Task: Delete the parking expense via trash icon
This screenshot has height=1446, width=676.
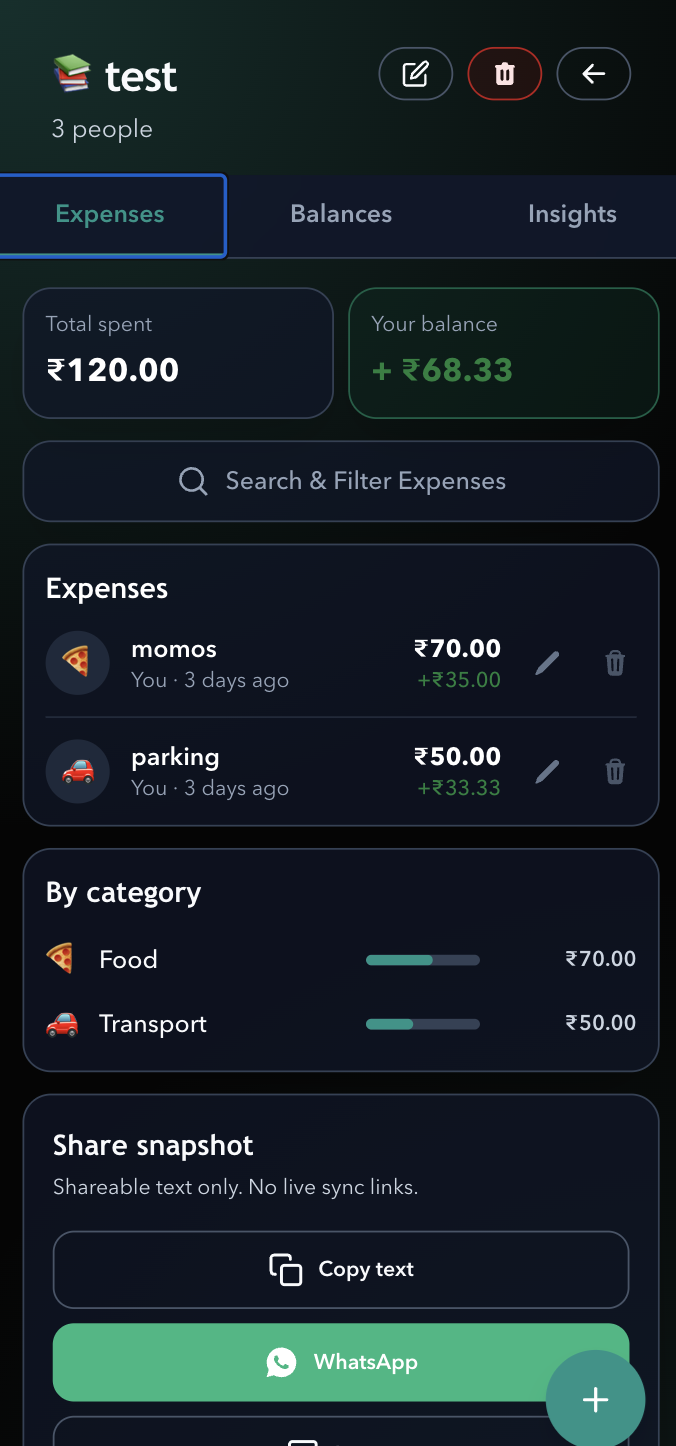Action: pyautogui.click(x=614, y=771)
